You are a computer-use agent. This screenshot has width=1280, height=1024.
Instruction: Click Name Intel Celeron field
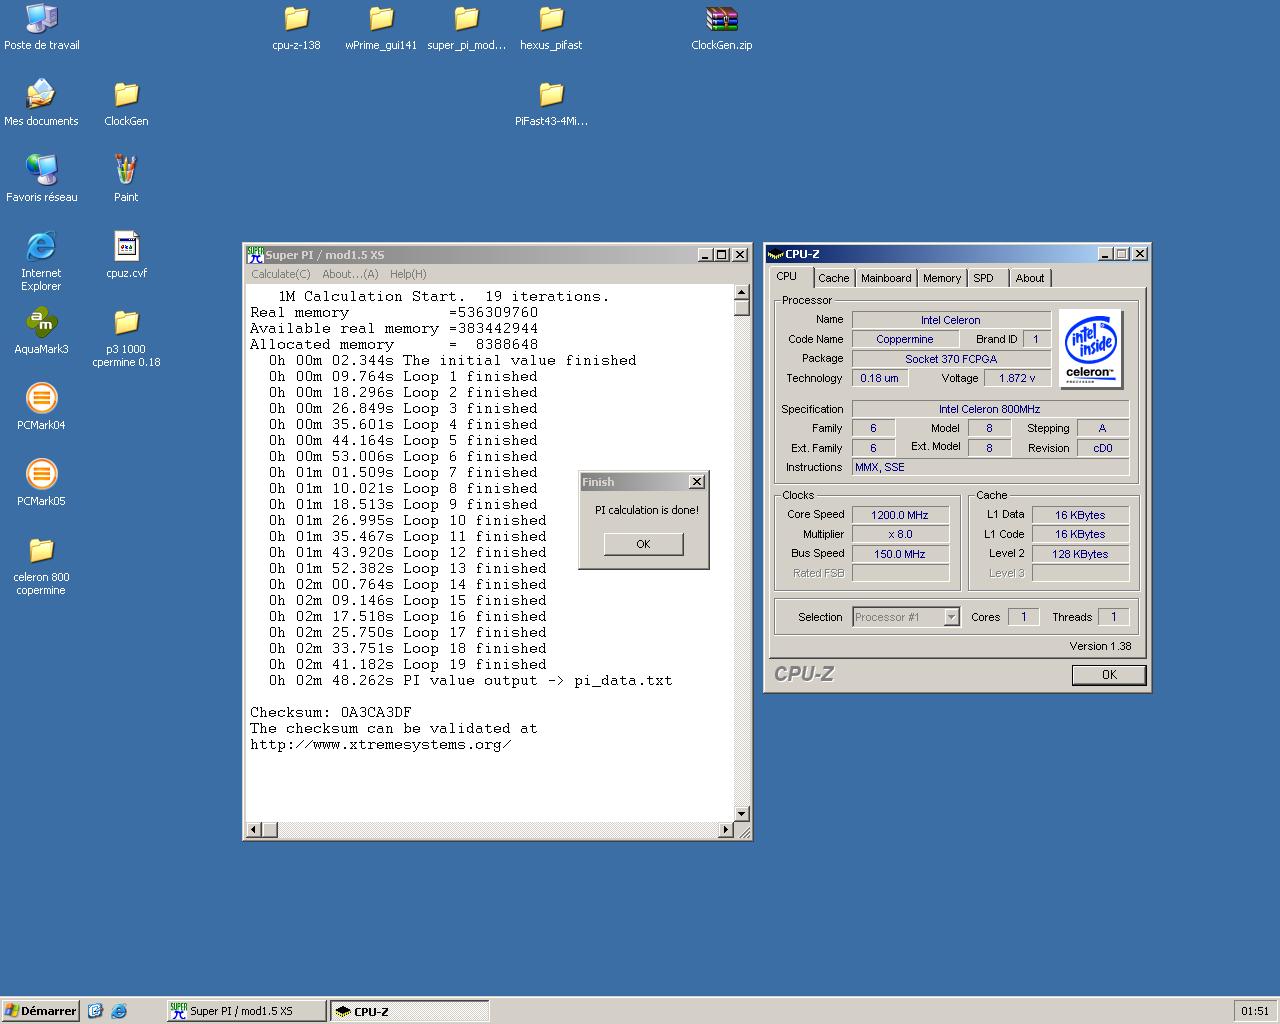pos(951,320)
